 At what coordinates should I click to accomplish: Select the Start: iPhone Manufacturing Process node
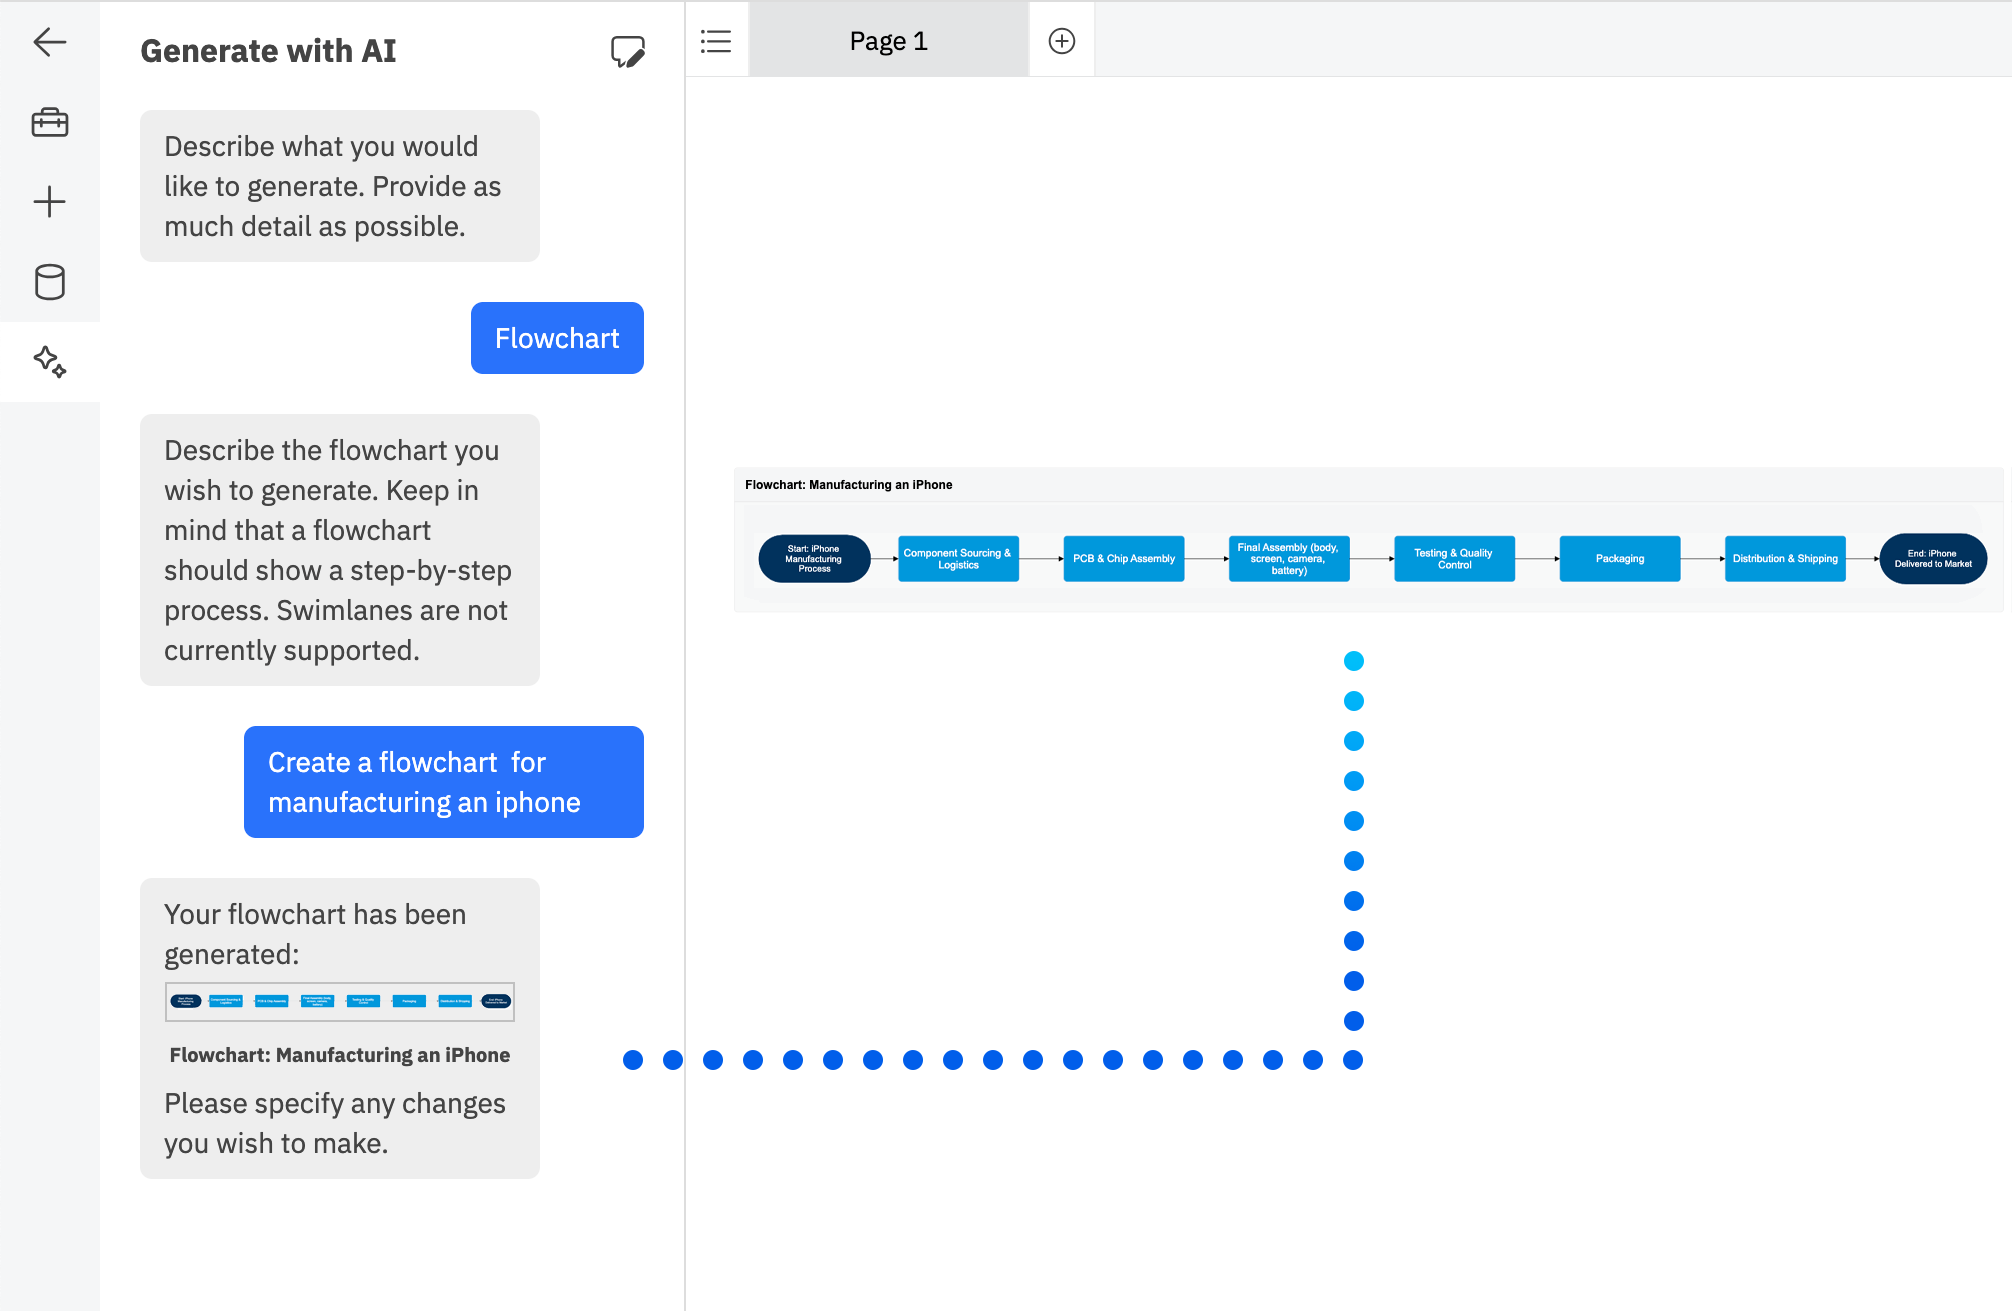click(815, 558)
